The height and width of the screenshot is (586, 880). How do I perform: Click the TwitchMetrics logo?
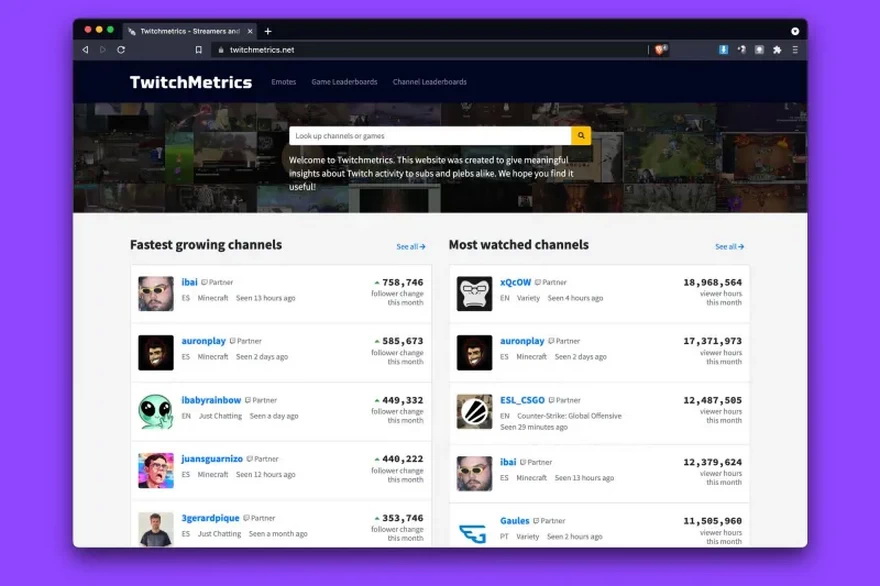point(191,82)
